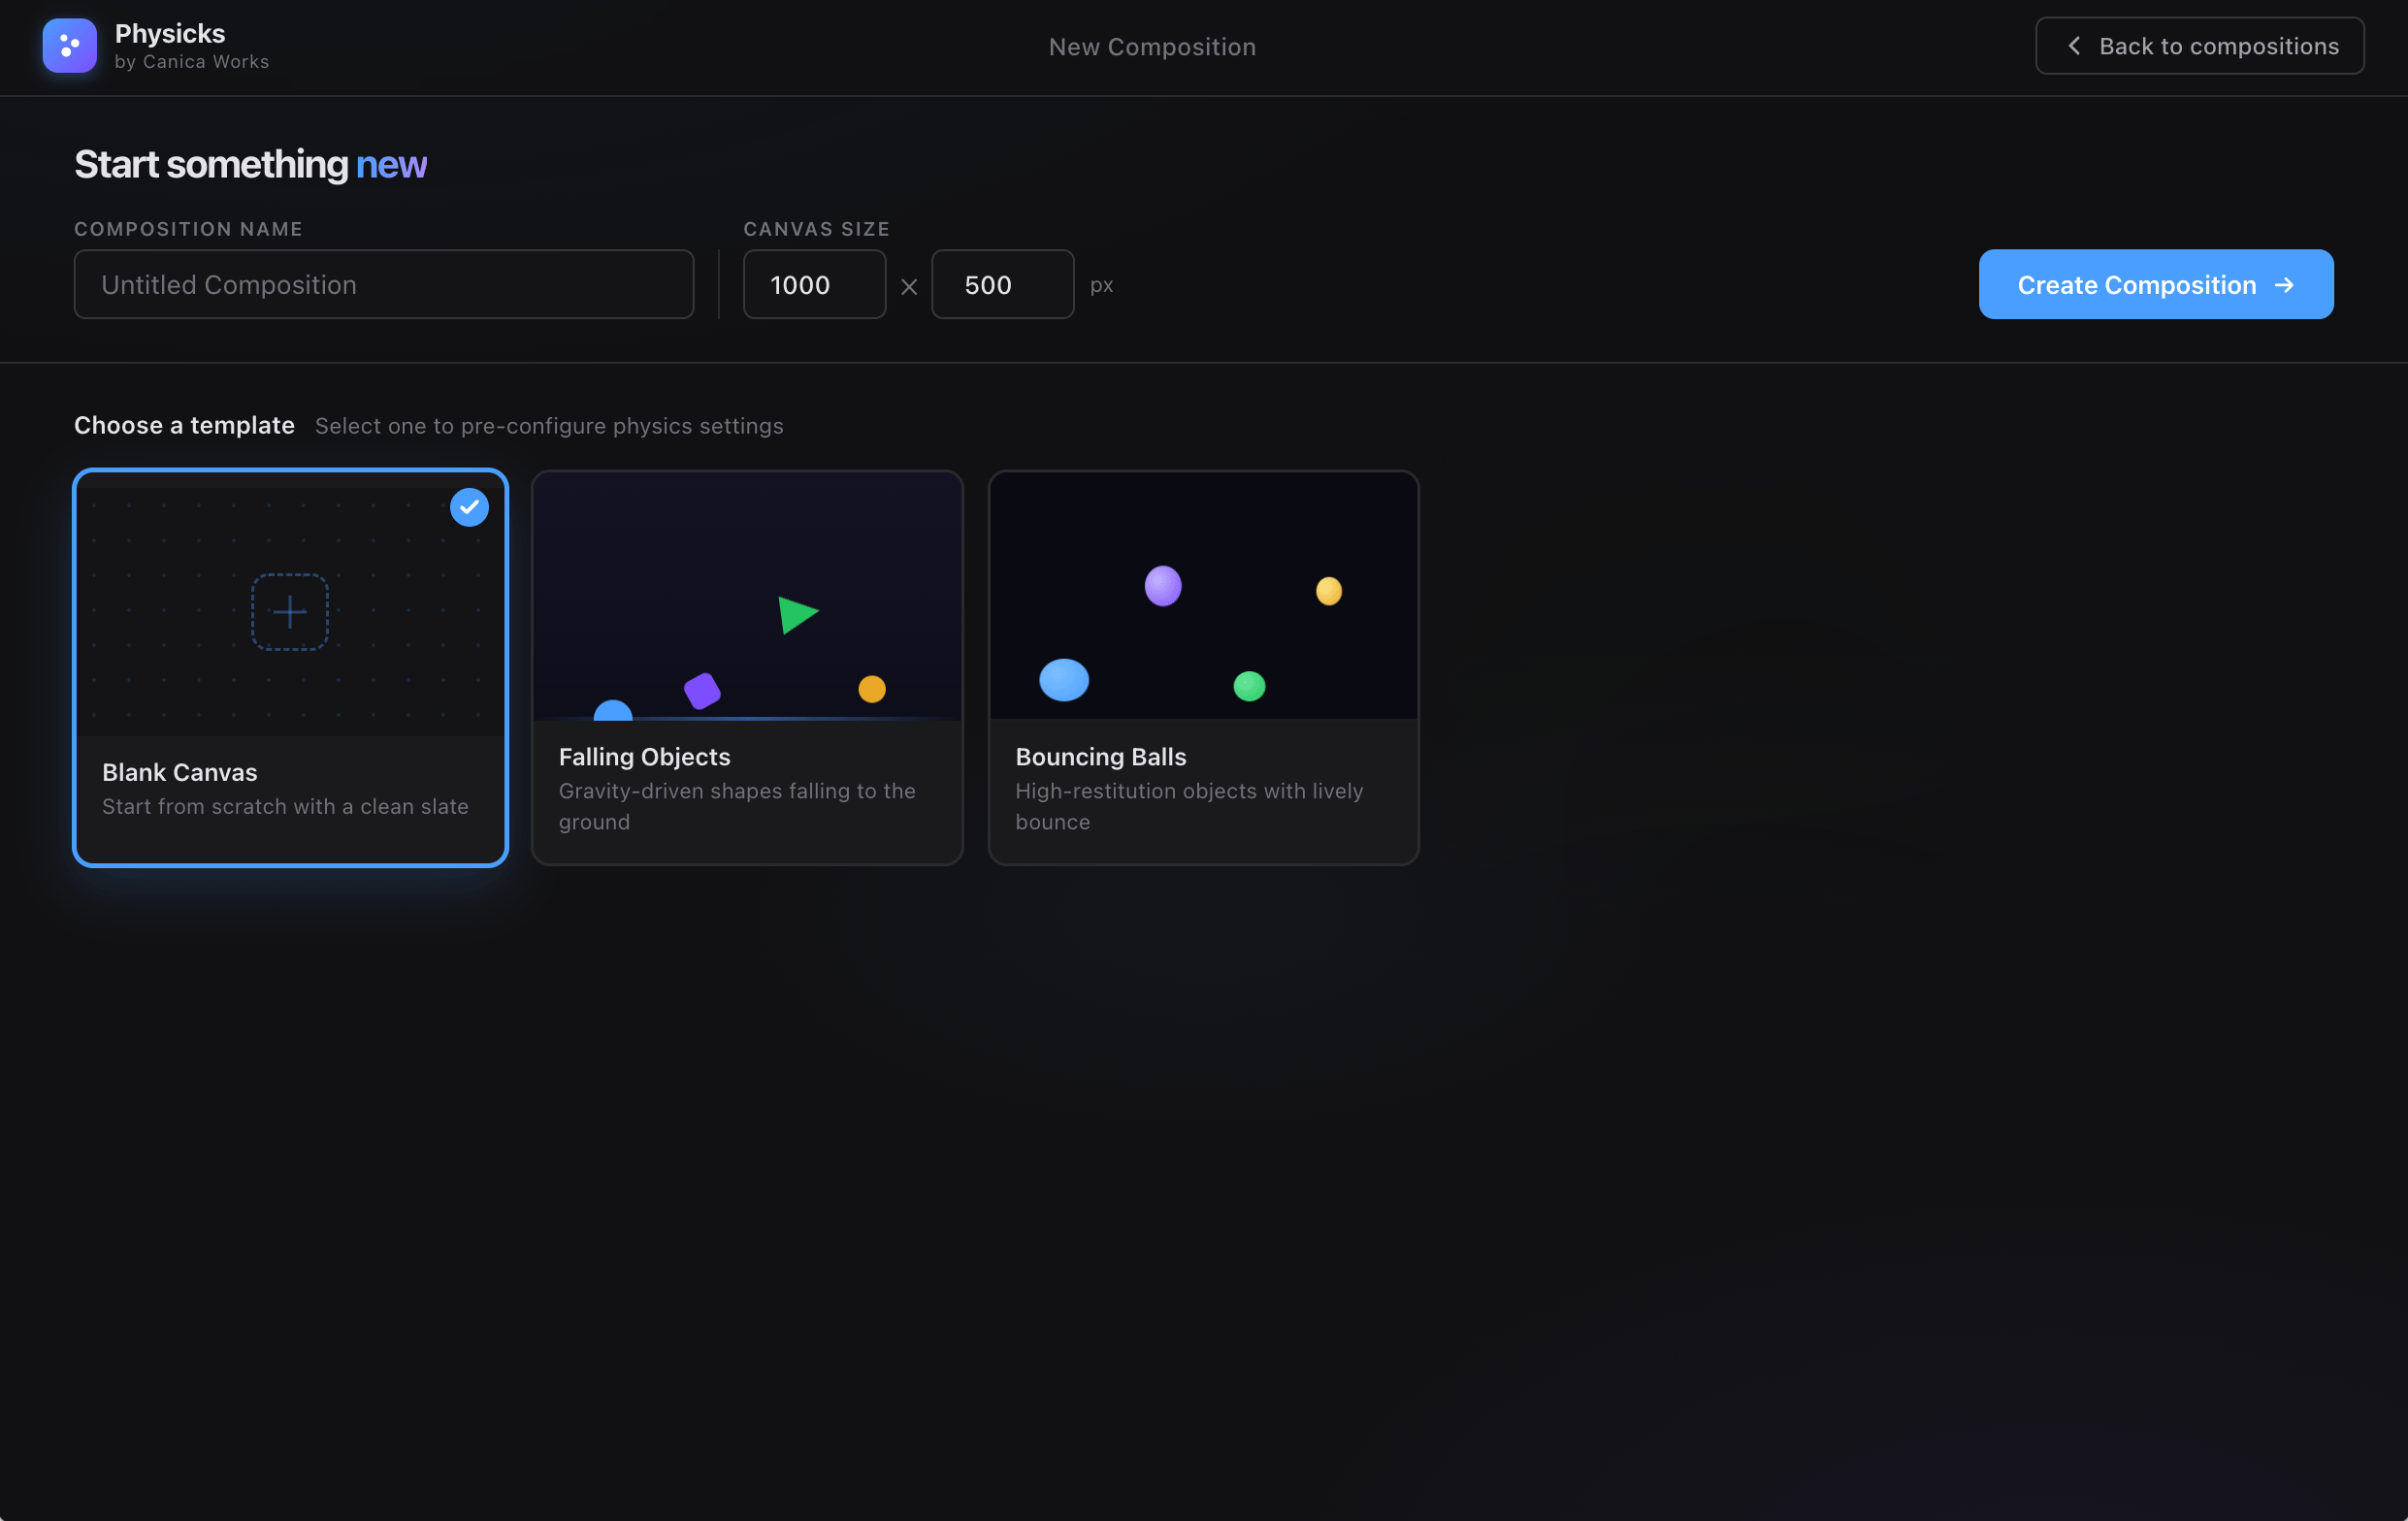Click the canvas width field showing 1000
This screenshot has width=2408, height=1521.
point(814,285)
